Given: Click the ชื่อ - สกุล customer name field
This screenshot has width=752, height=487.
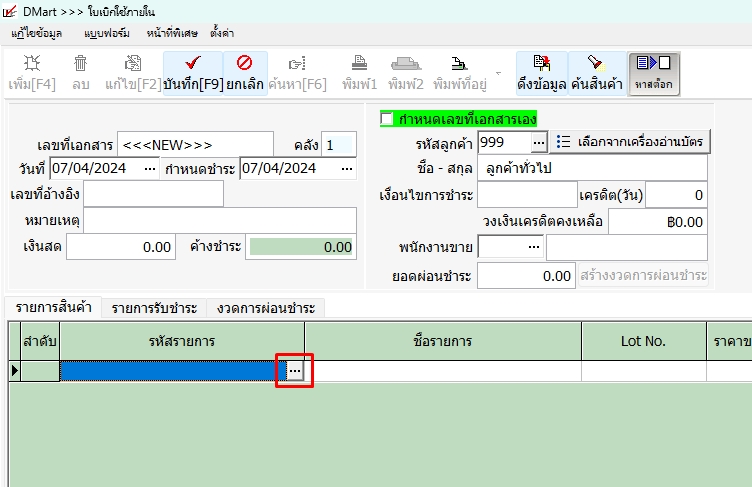Looking at the screenshot, I should click(592, 168).
